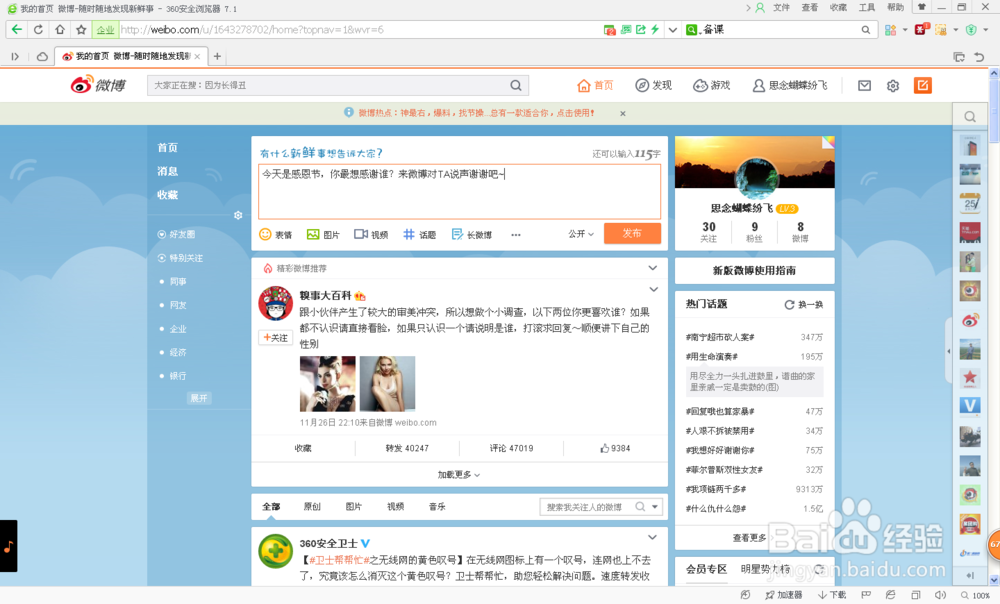Click the Weibo search magnifier icon
Viewport: 1000px width, 604px height.
(516, 85)
